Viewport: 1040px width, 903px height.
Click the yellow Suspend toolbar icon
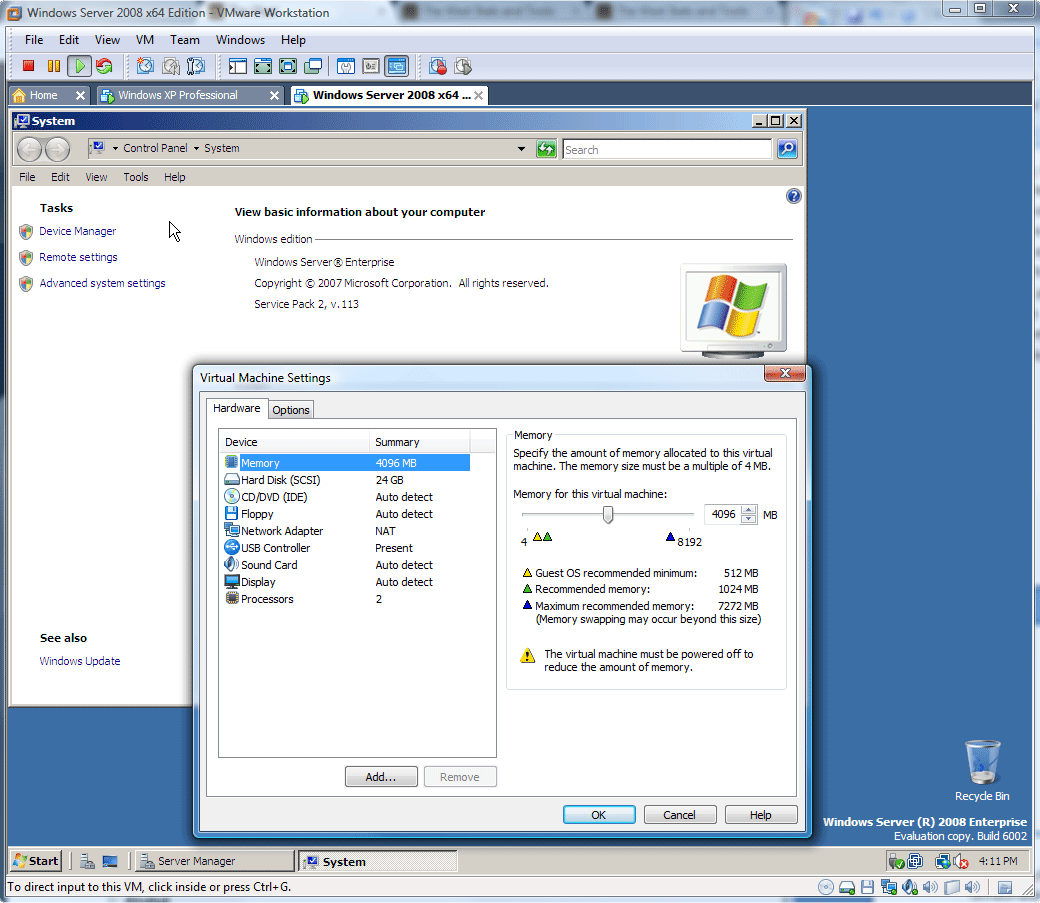54,66
